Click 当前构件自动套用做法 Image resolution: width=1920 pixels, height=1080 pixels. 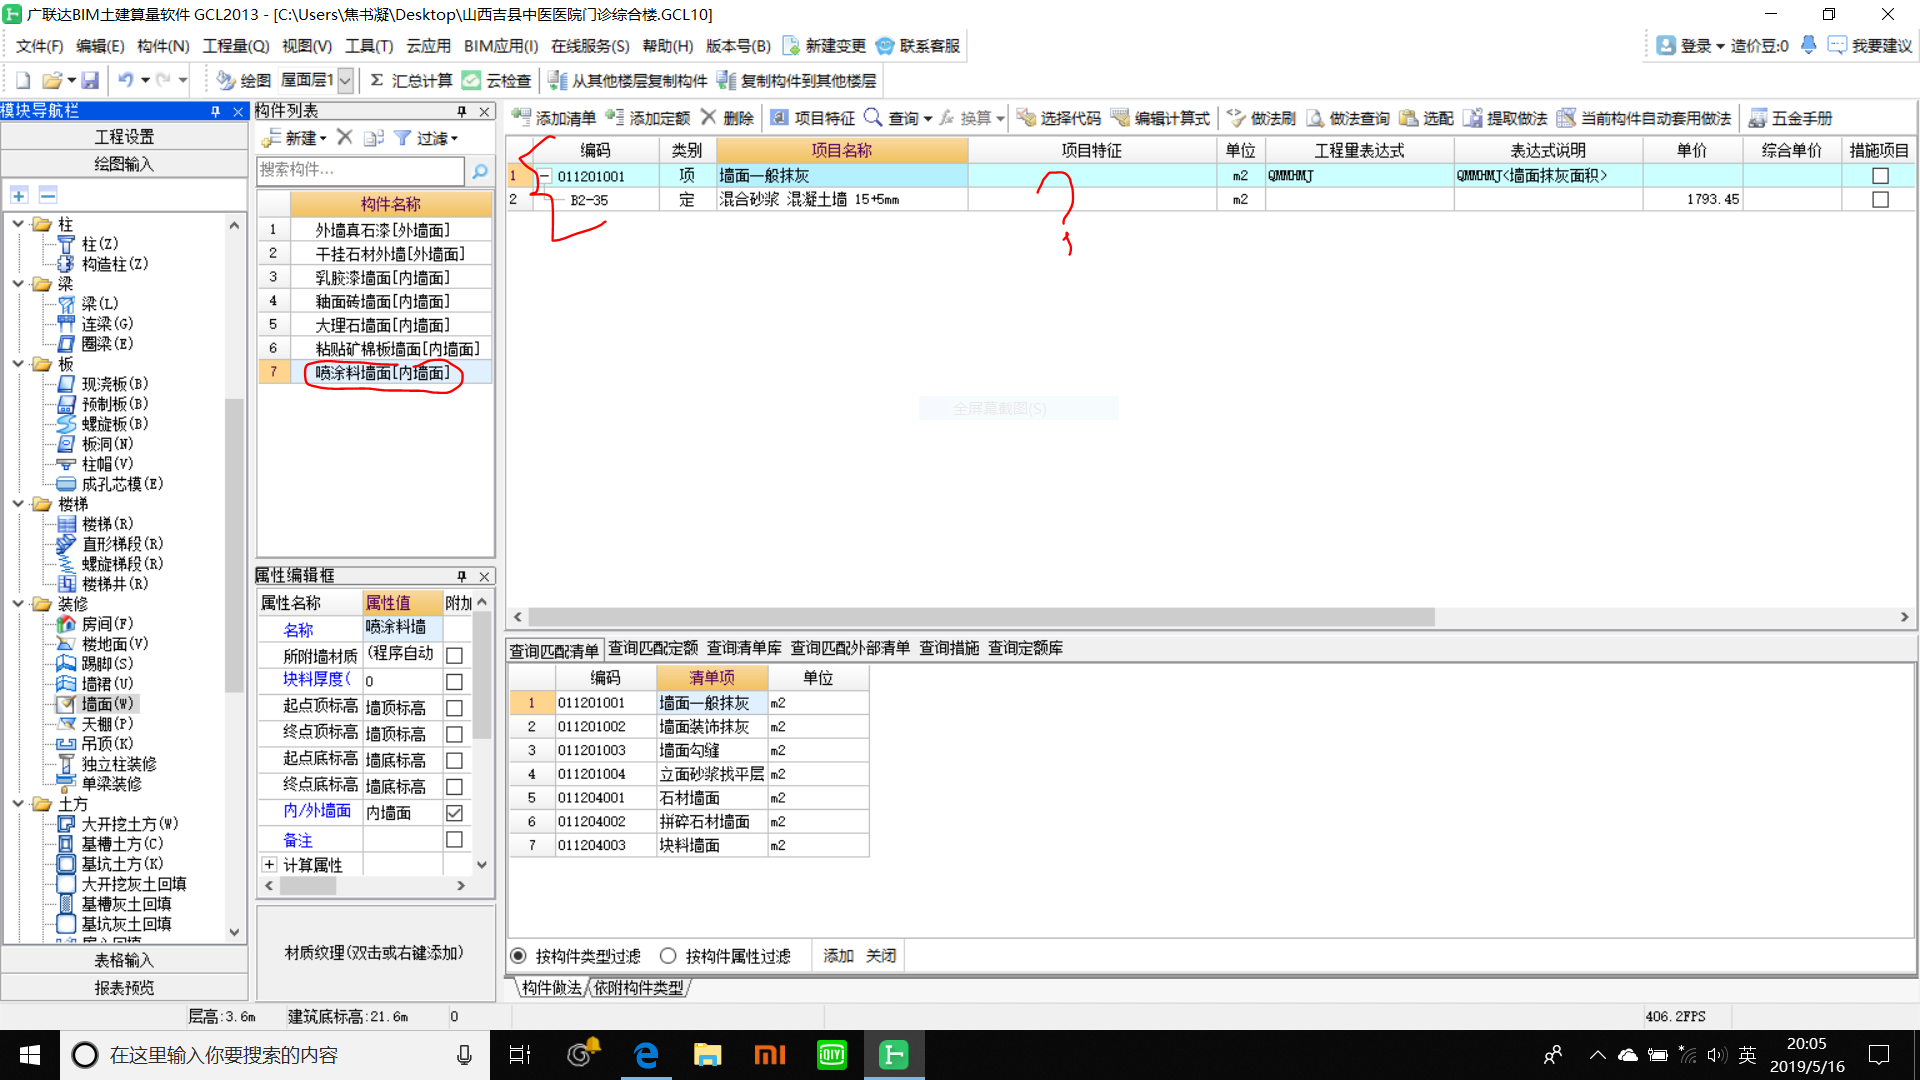[1644, 118]
